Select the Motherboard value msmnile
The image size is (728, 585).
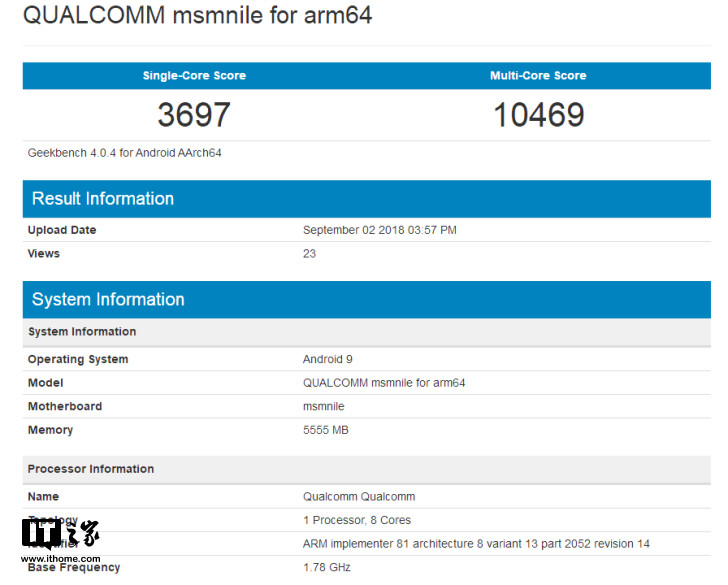[324, 406]
